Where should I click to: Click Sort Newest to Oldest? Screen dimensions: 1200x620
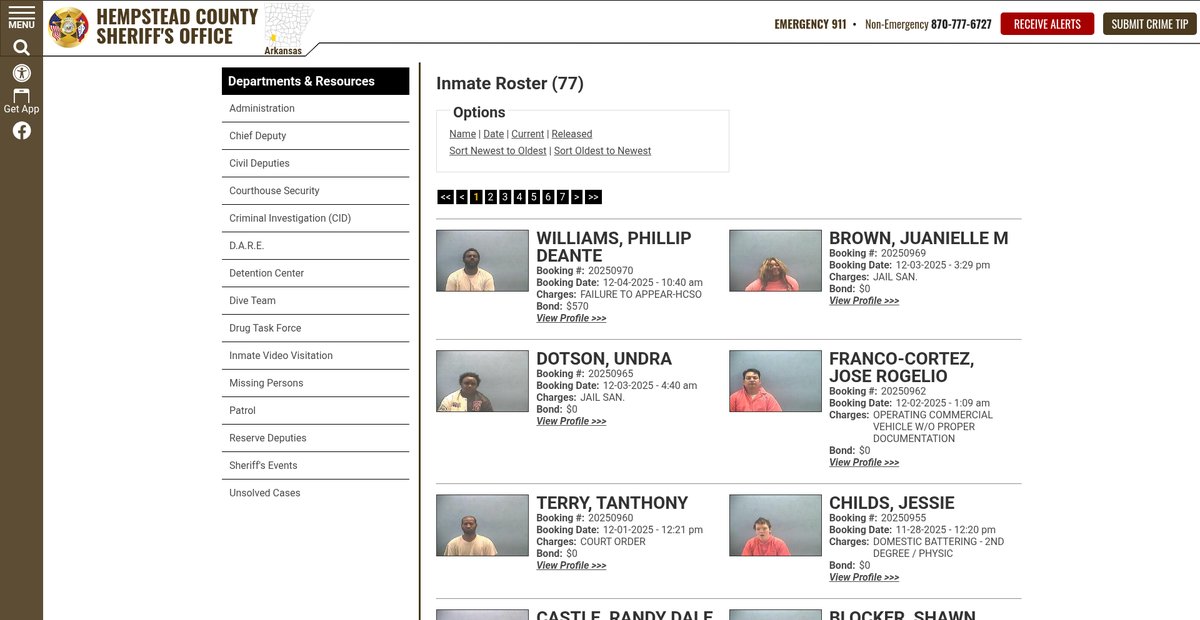[x=498, y=151]
